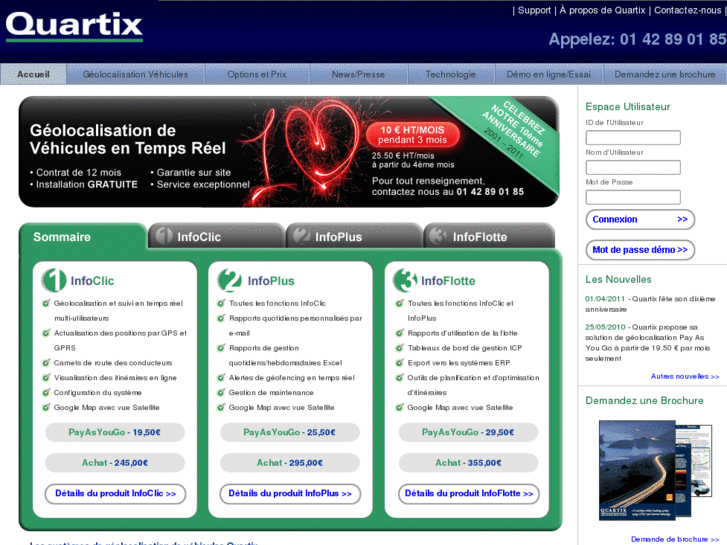The width and height of the screenshot is (727, 545).
Task: Click PayAsYouGo - 29,50€ price pill
Action: pos(468,432)
